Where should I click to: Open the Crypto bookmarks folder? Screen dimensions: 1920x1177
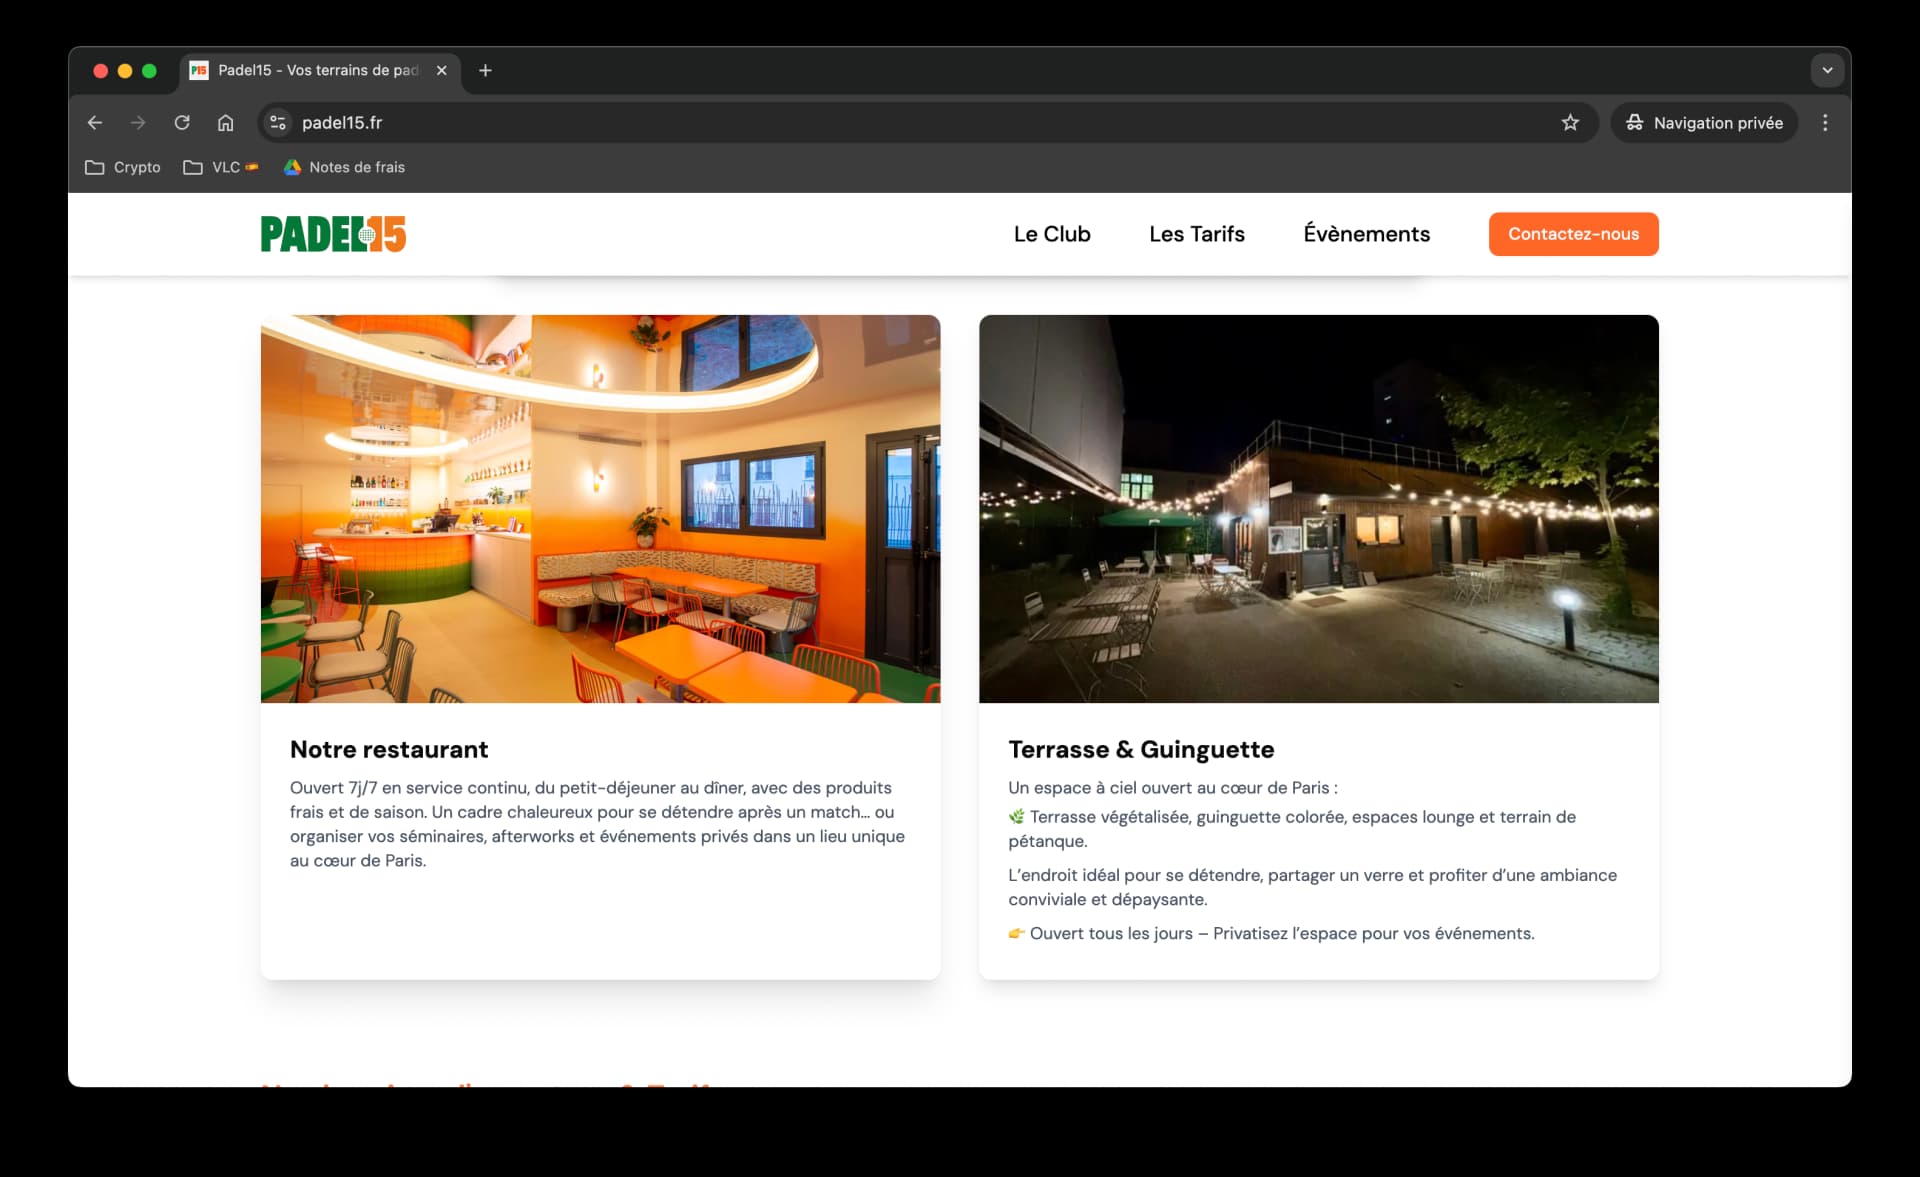pos(123,167)
